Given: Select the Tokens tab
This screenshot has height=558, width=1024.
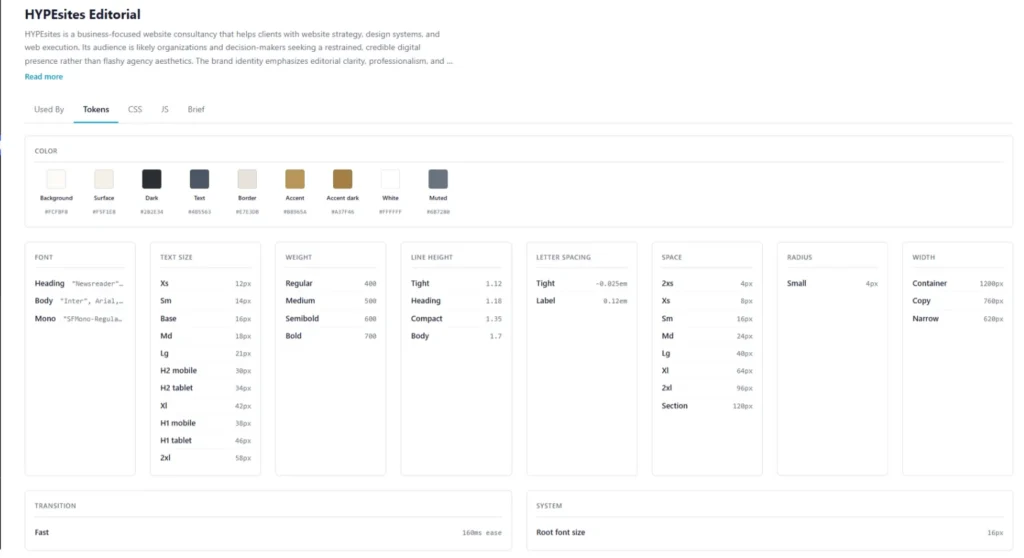Looking at the screenshot, I should [96, 109].
